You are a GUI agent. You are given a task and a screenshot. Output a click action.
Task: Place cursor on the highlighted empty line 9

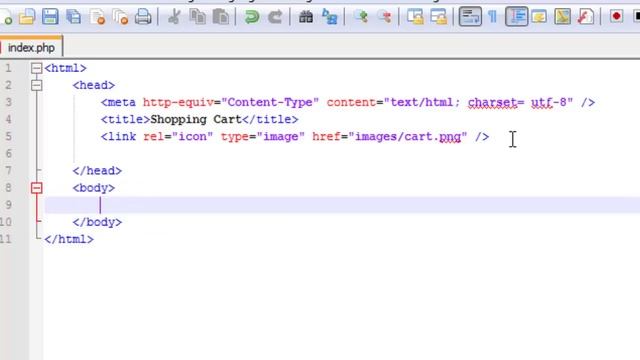pos(342,205)
